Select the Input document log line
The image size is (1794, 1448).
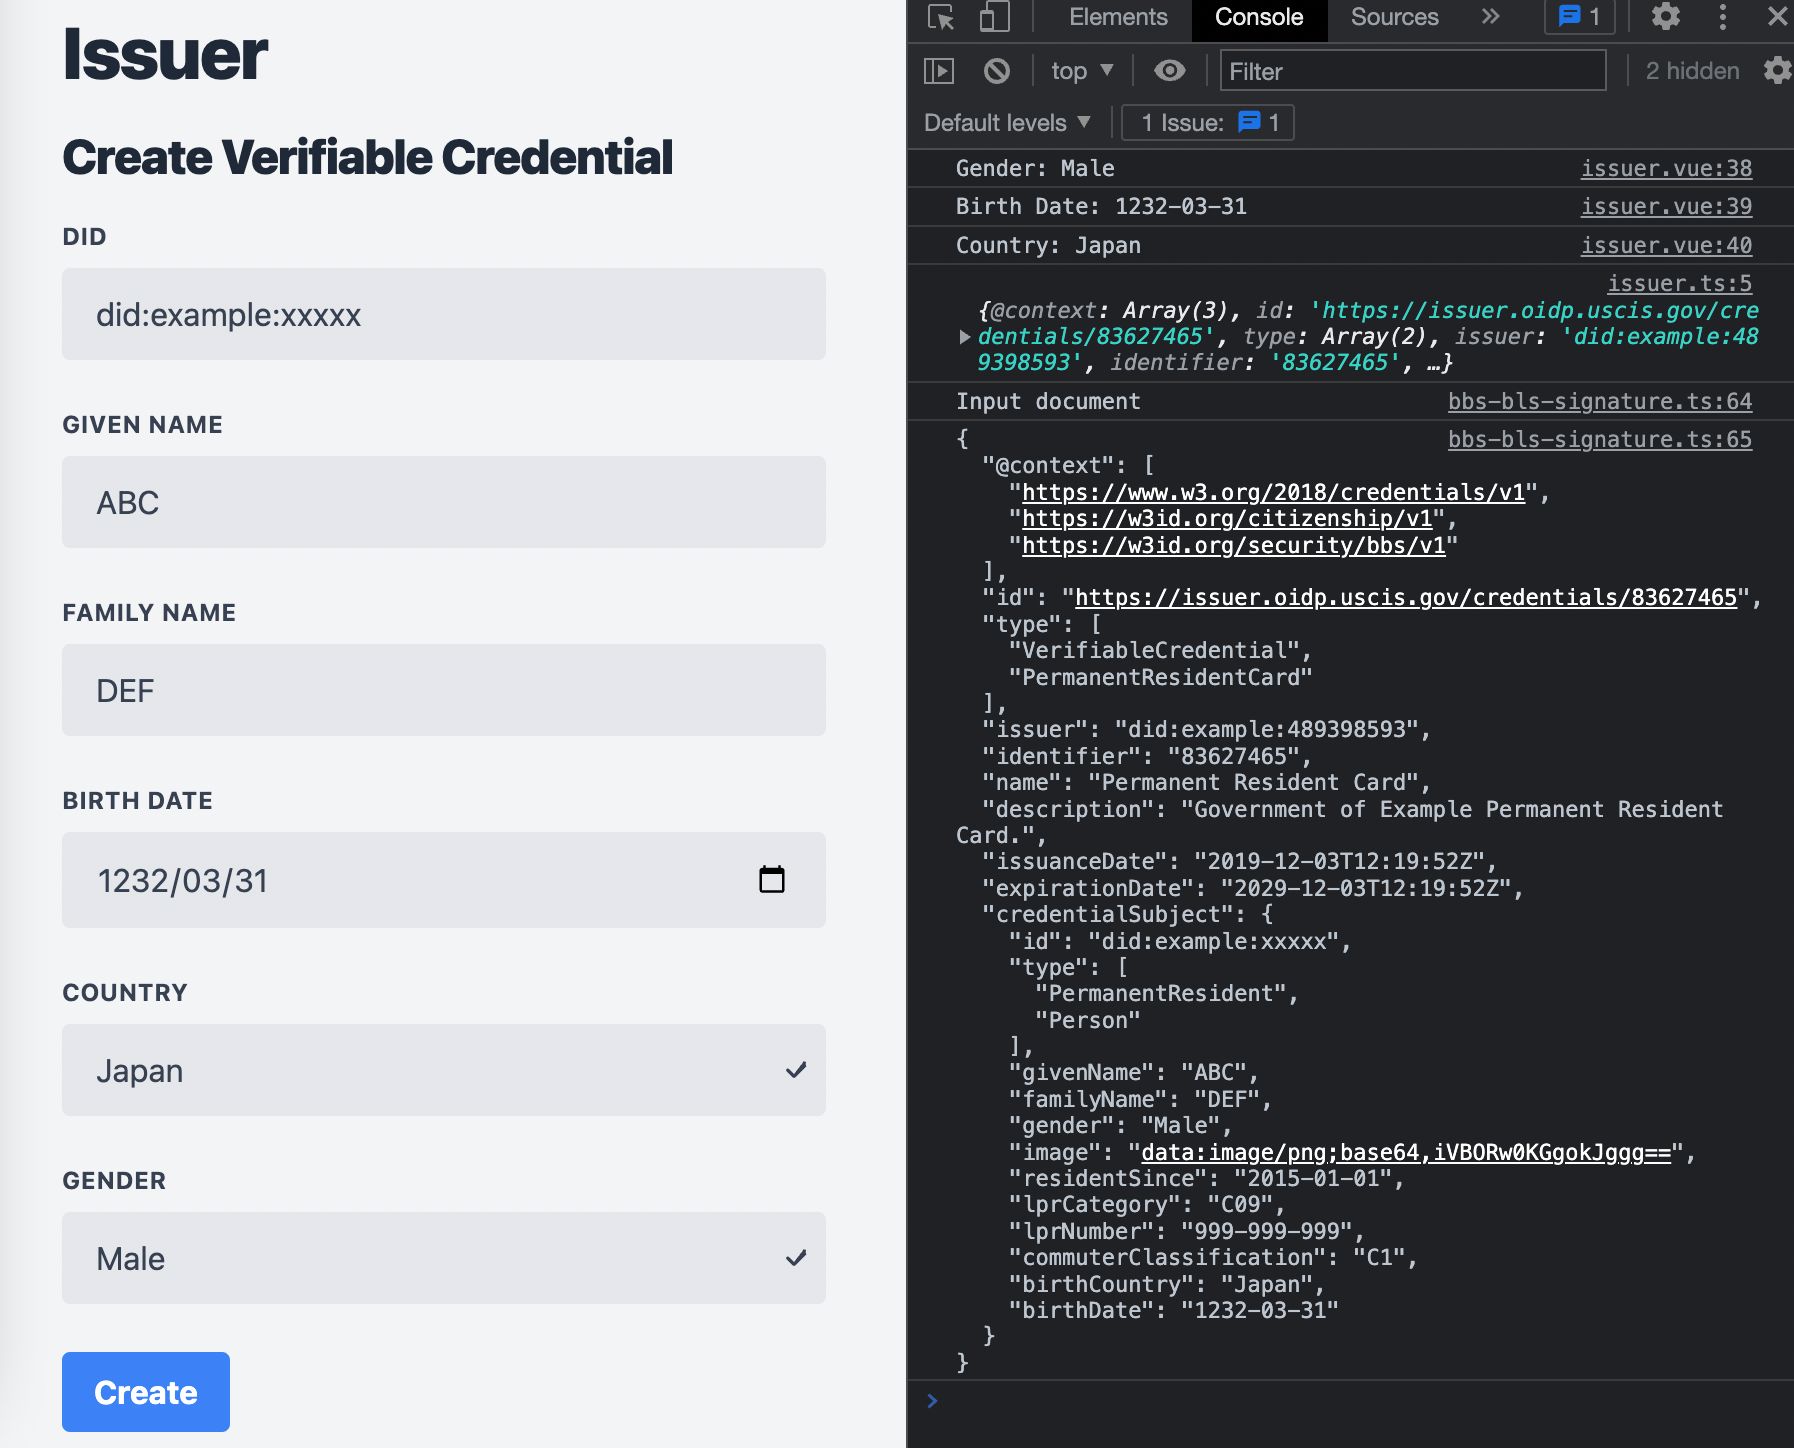point(1048,401)
